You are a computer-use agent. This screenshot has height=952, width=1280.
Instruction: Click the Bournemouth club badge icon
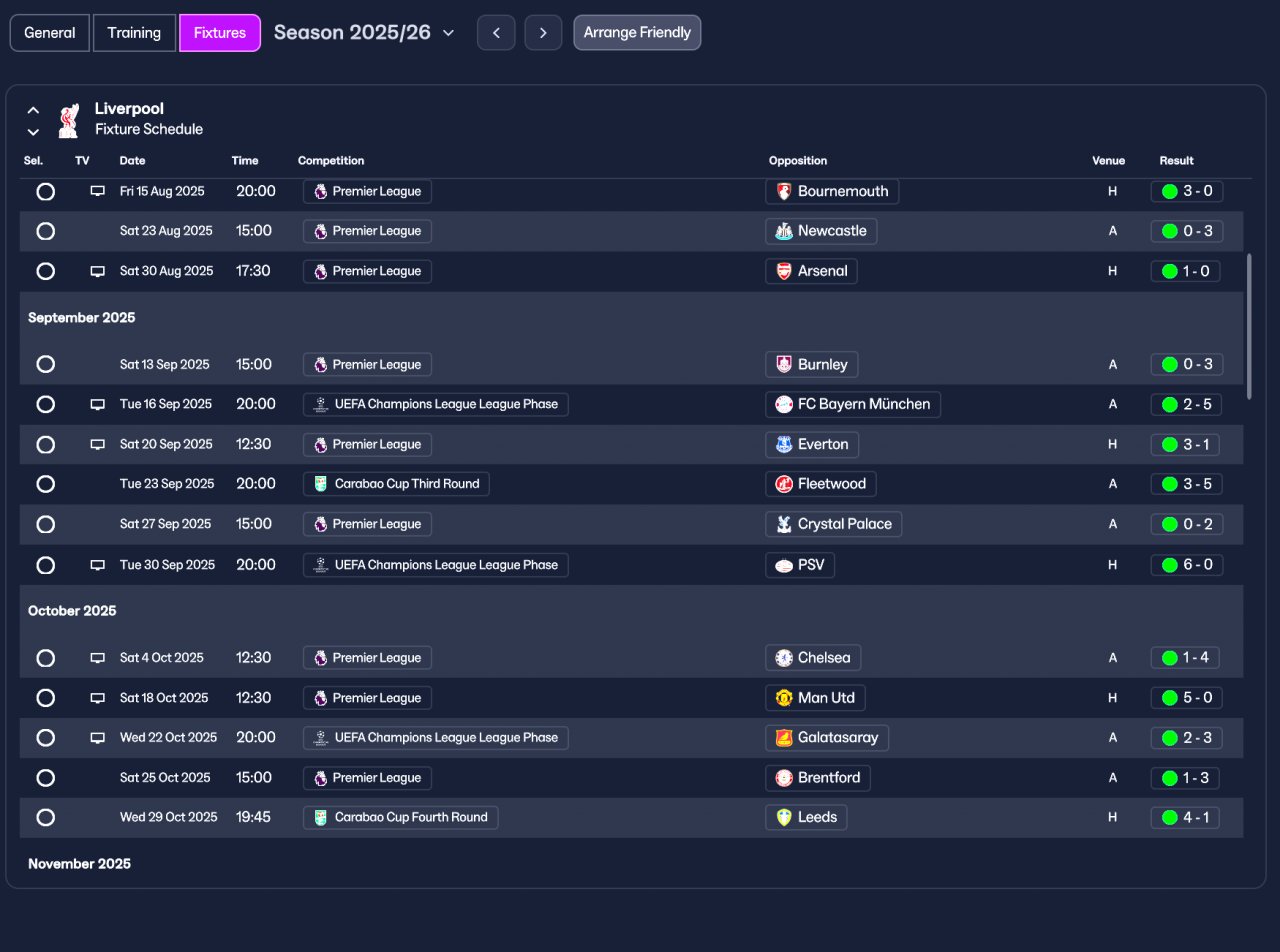784,191
